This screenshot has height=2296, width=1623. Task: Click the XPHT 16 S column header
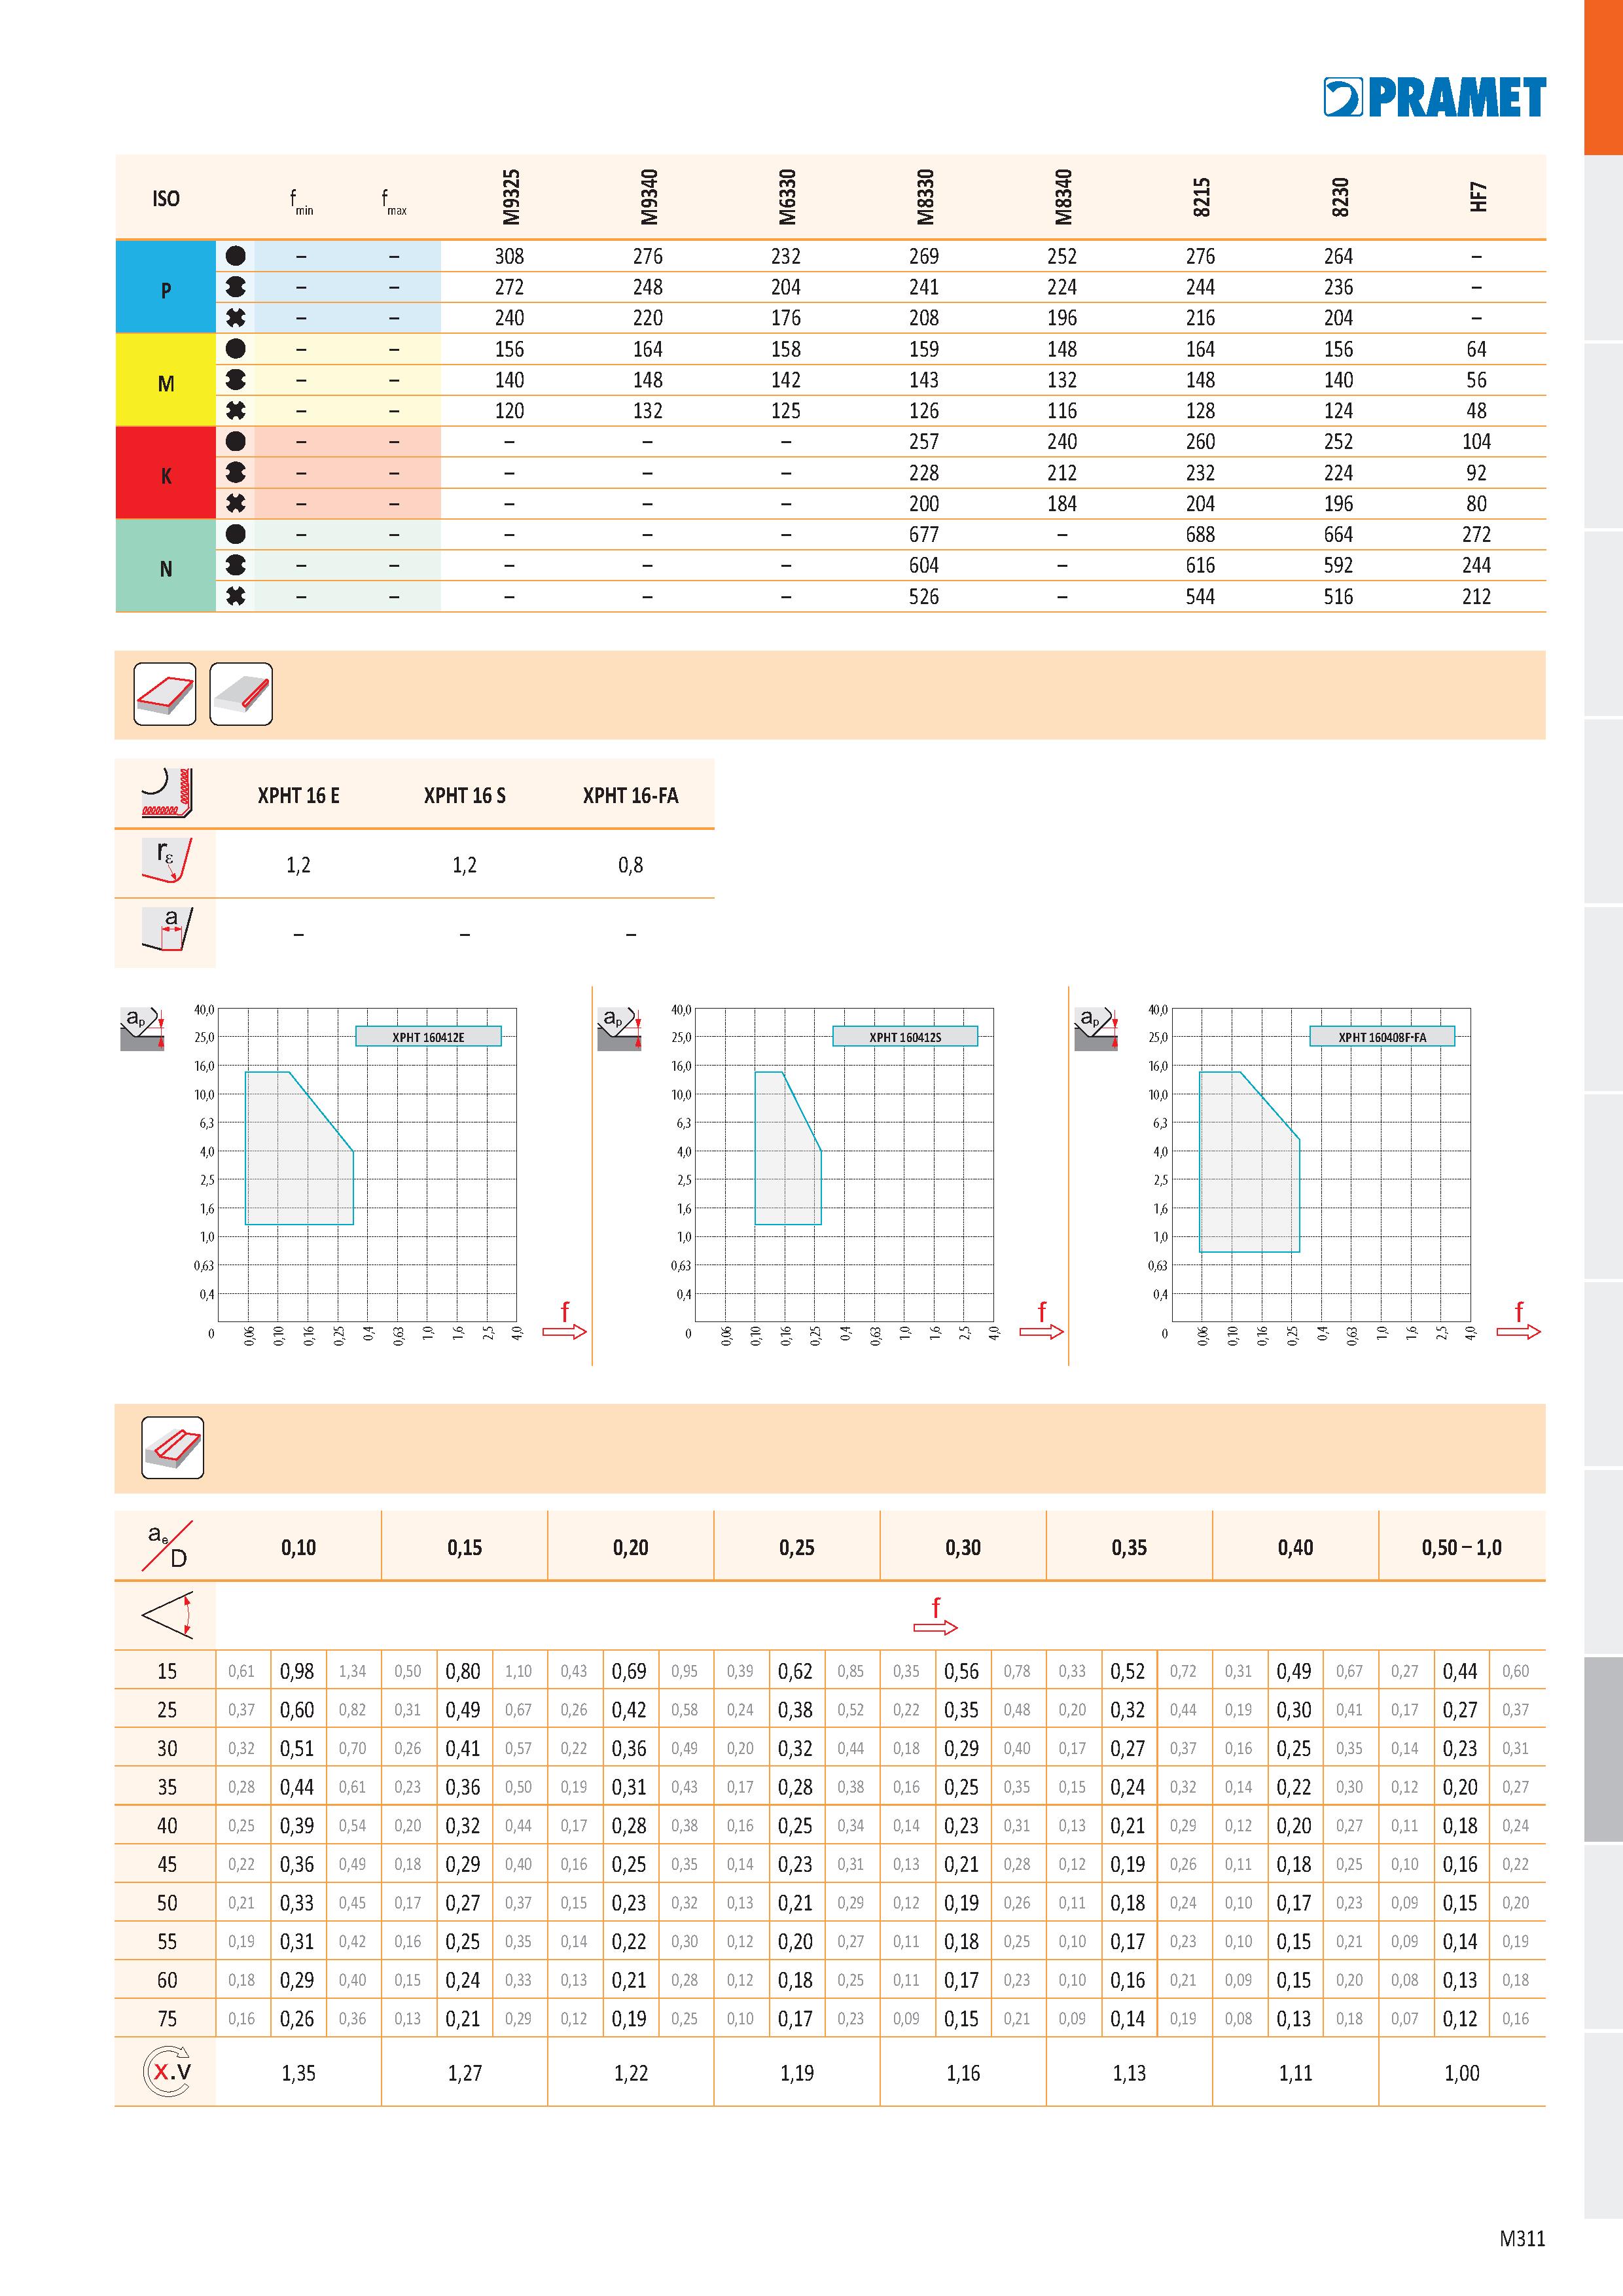click(x=465, y=795)
